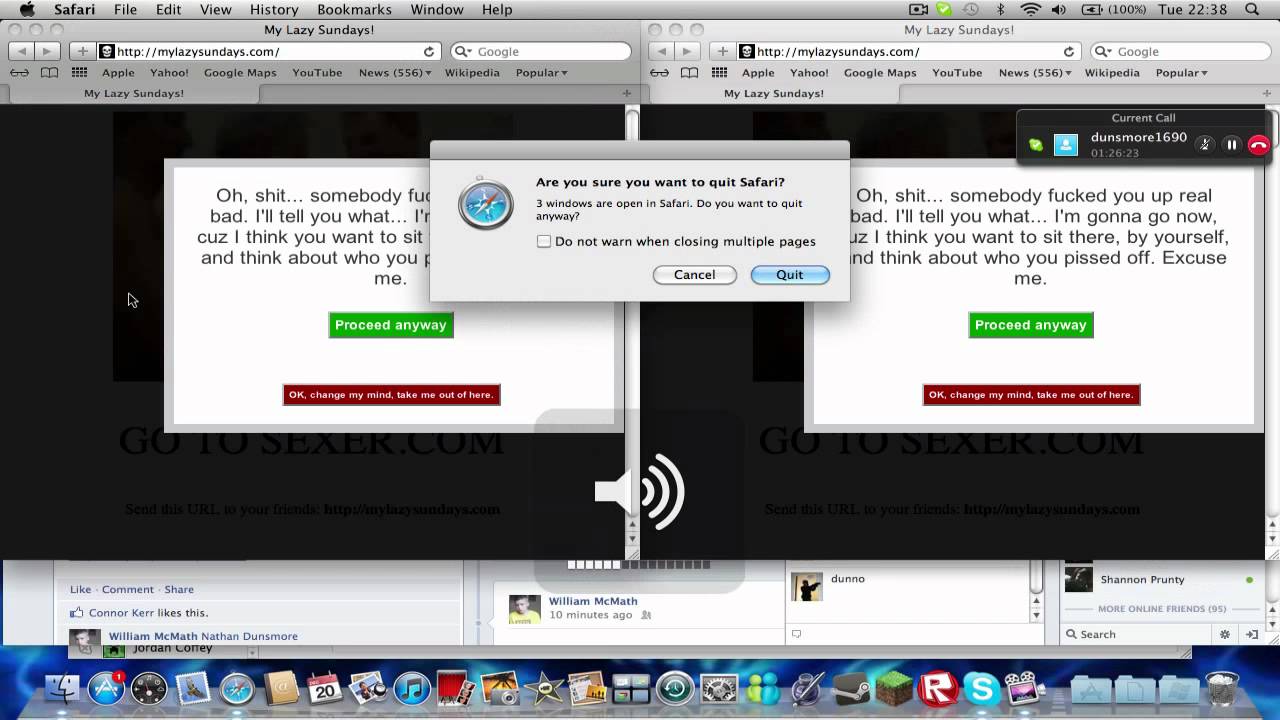Mute microphone in Skype call panel
Viewport: 1280px width, 720px height.
[1205, 145]
